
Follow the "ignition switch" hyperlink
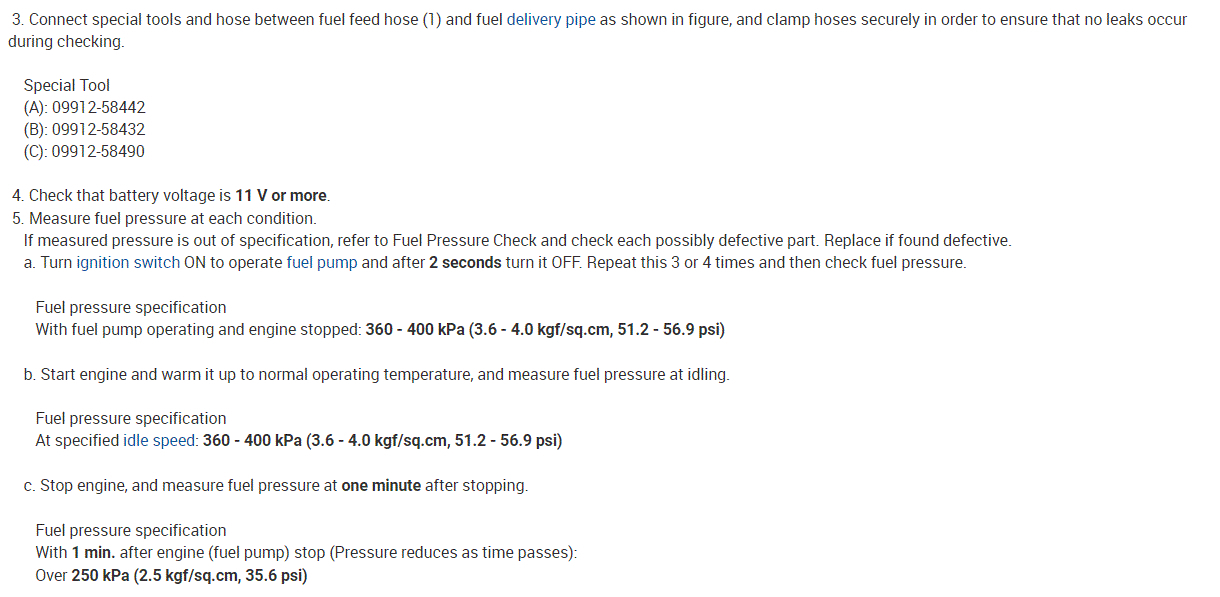(128, 263)
